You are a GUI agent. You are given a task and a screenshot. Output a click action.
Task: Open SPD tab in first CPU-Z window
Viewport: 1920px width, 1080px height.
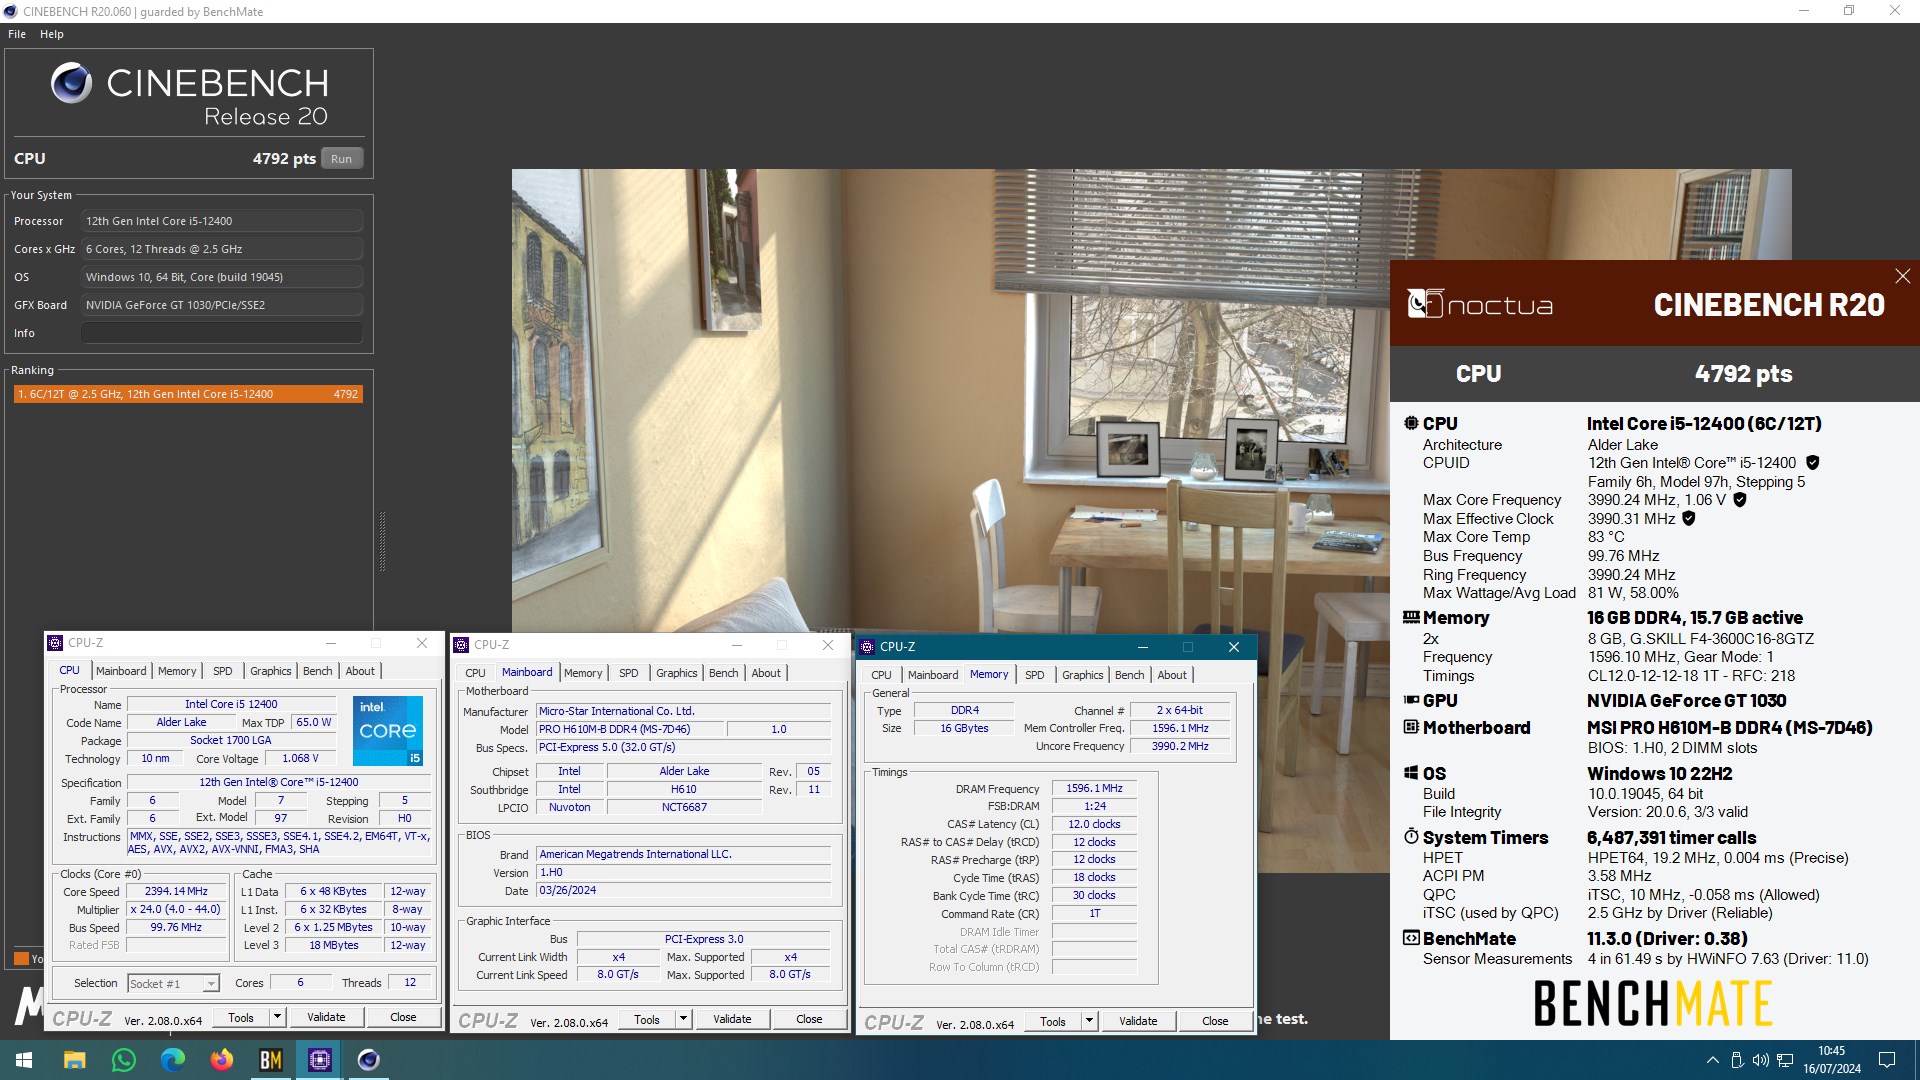point(223,671)
